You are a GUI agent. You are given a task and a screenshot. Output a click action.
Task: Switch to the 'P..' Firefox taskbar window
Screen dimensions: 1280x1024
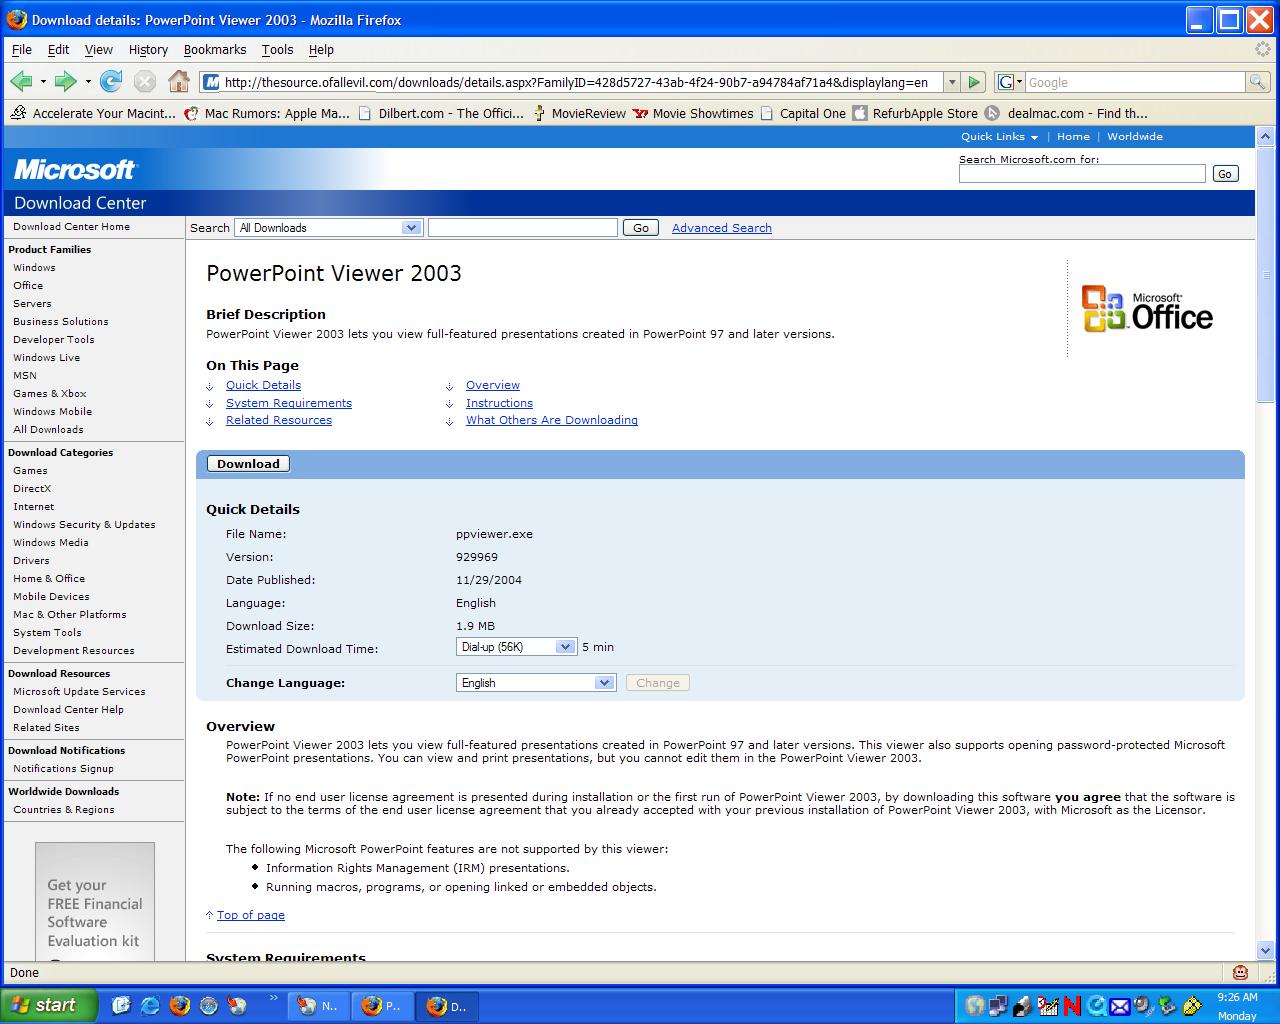[384, 1006]
